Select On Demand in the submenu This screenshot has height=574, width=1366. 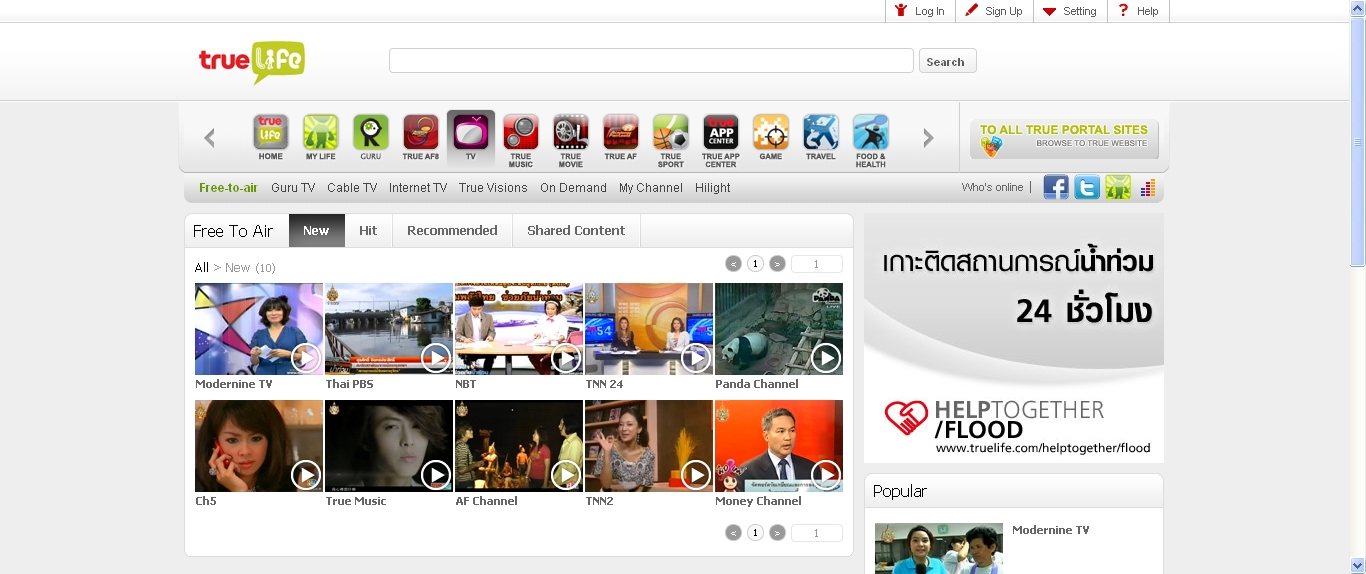(573, 188)
